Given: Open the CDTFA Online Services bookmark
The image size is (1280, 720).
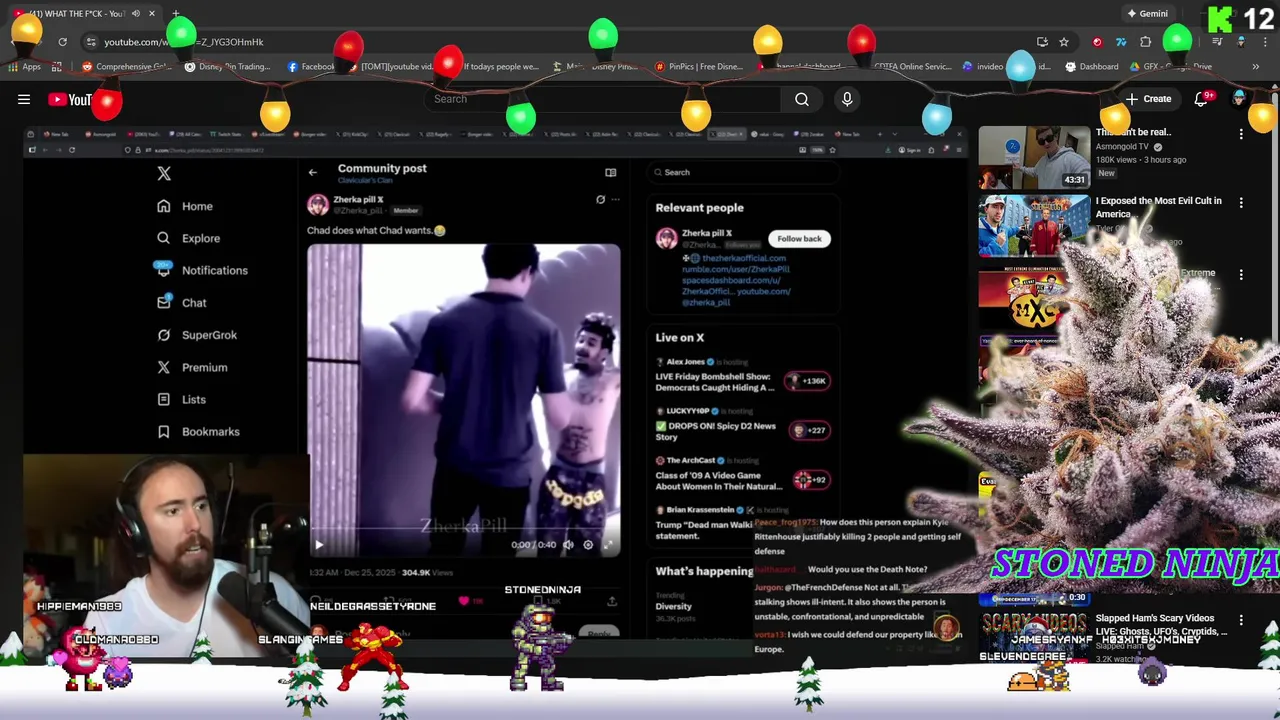Looking at the screenshot, I should click(912, 67).
